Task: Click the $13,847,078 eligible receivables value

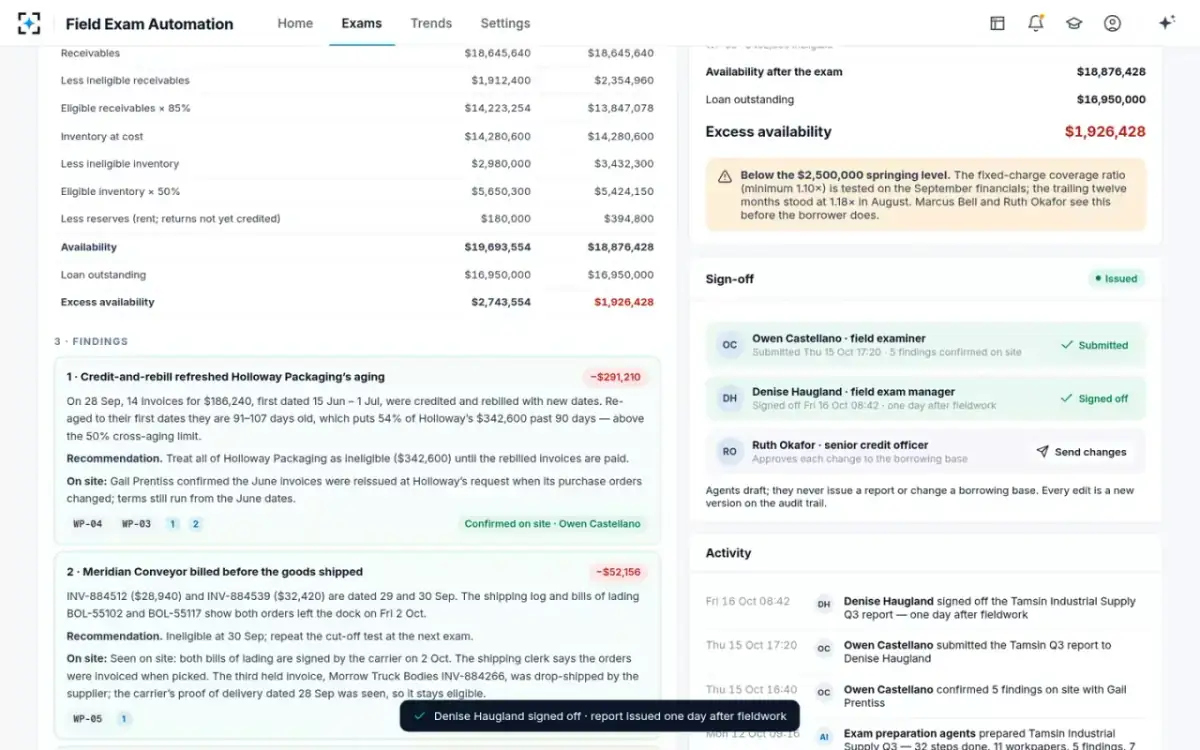Action: [x=621, y=108]
